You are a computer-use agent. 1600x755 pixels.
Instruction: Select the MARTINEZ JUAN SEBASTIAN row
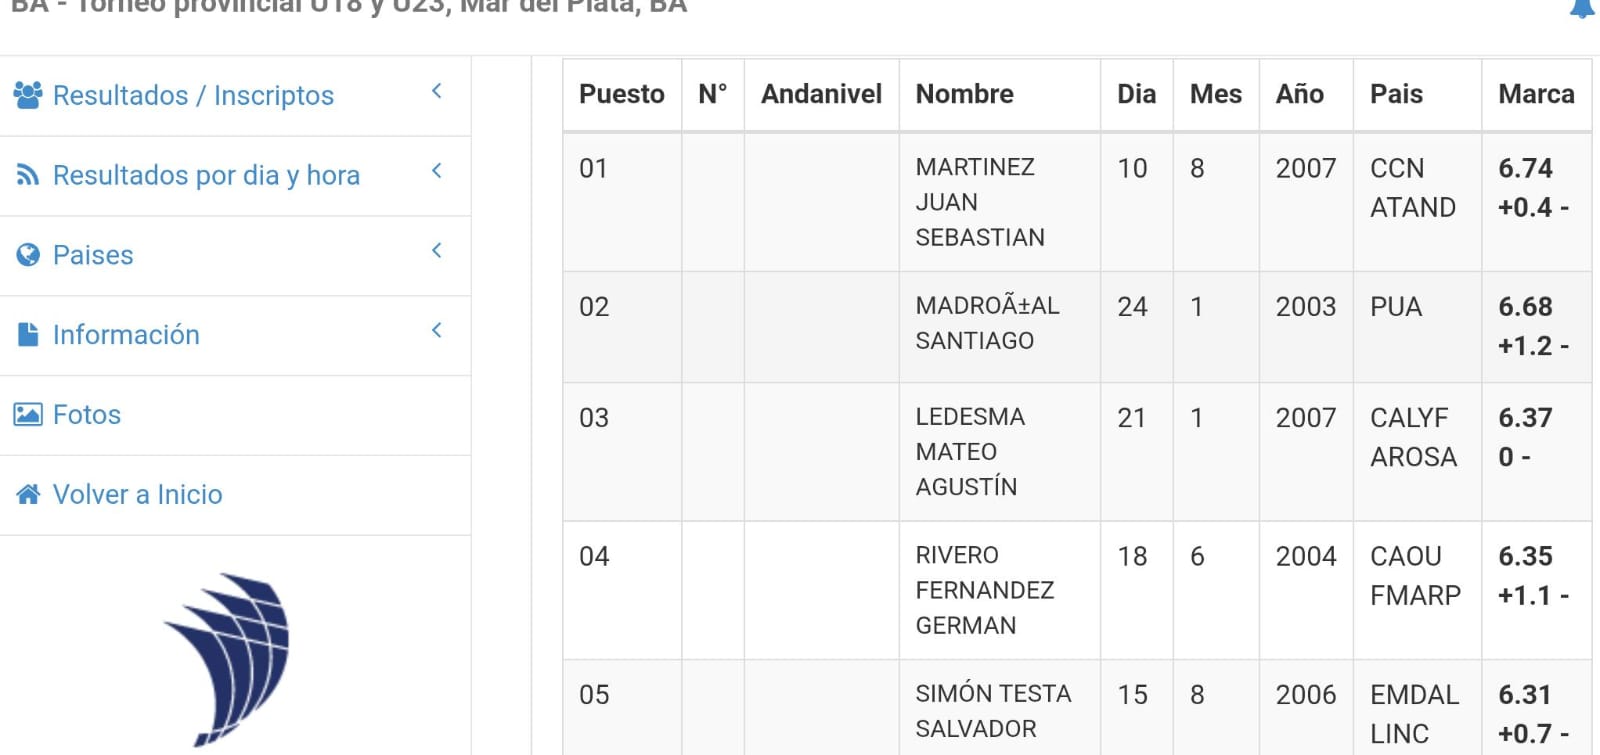pos(1077,202)
